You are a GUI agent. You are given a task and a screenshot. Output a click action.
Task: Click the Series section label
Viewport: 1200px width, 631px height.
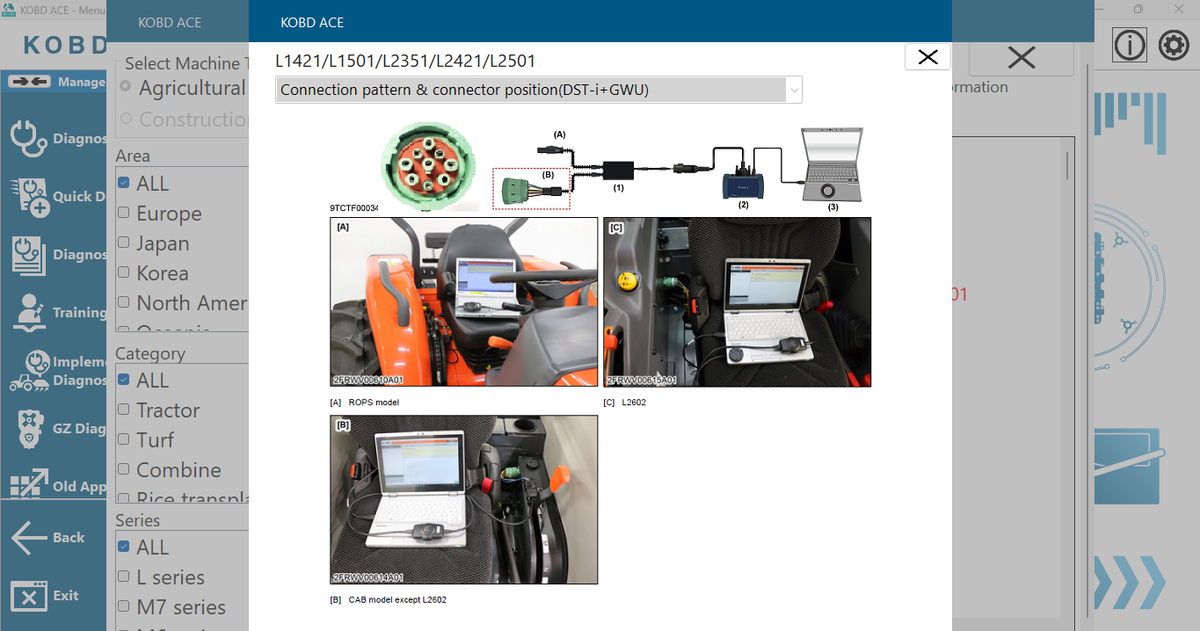137,520
